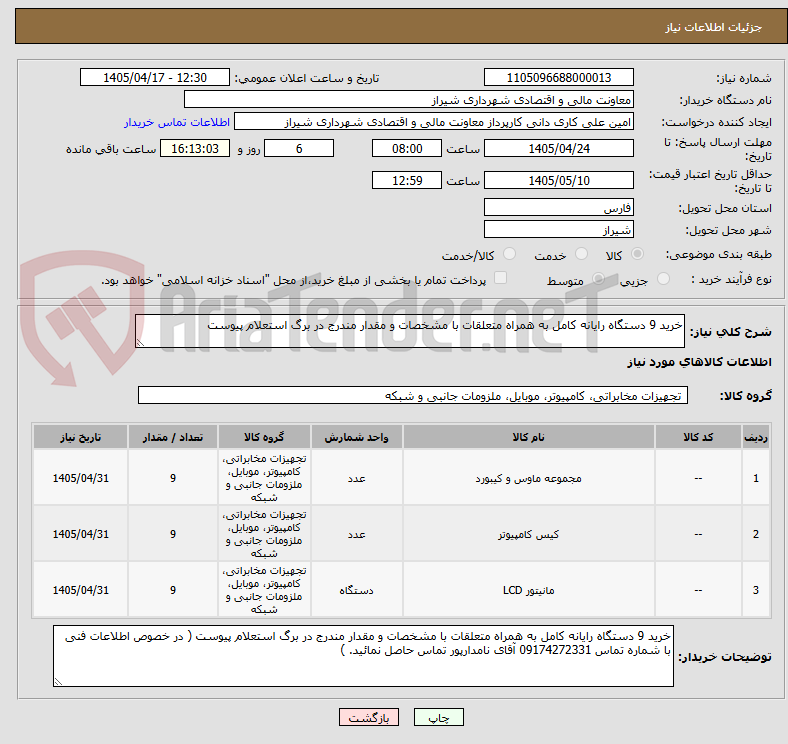Image resolution: width=788 pixels, height=744 pixels.
Task: Toggle the Islamic treasury bonds payment checkbox
Action: point(501,277)
